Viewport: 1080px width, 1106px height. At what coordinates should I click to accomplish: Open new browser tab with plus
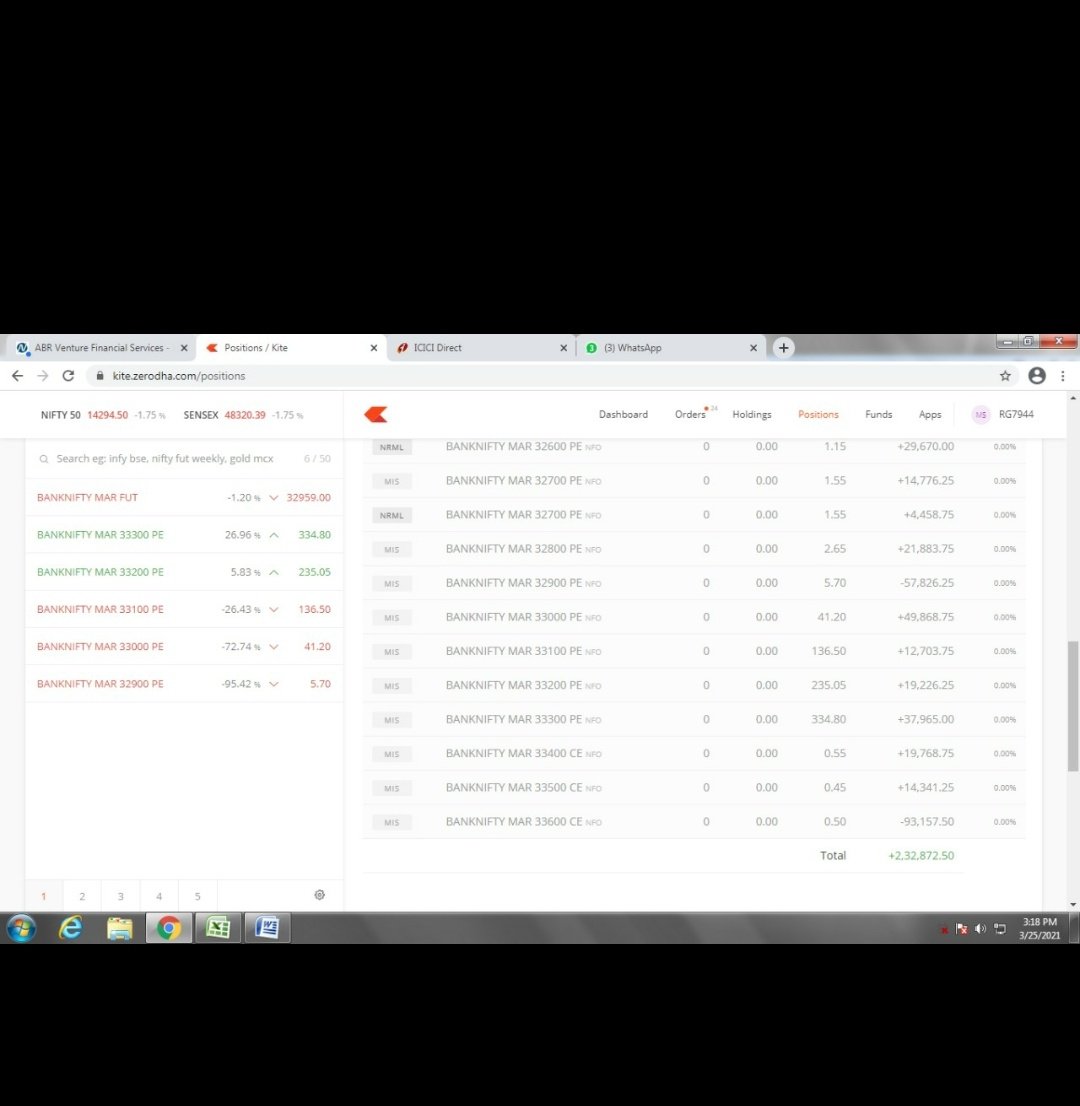pos(784,348)
